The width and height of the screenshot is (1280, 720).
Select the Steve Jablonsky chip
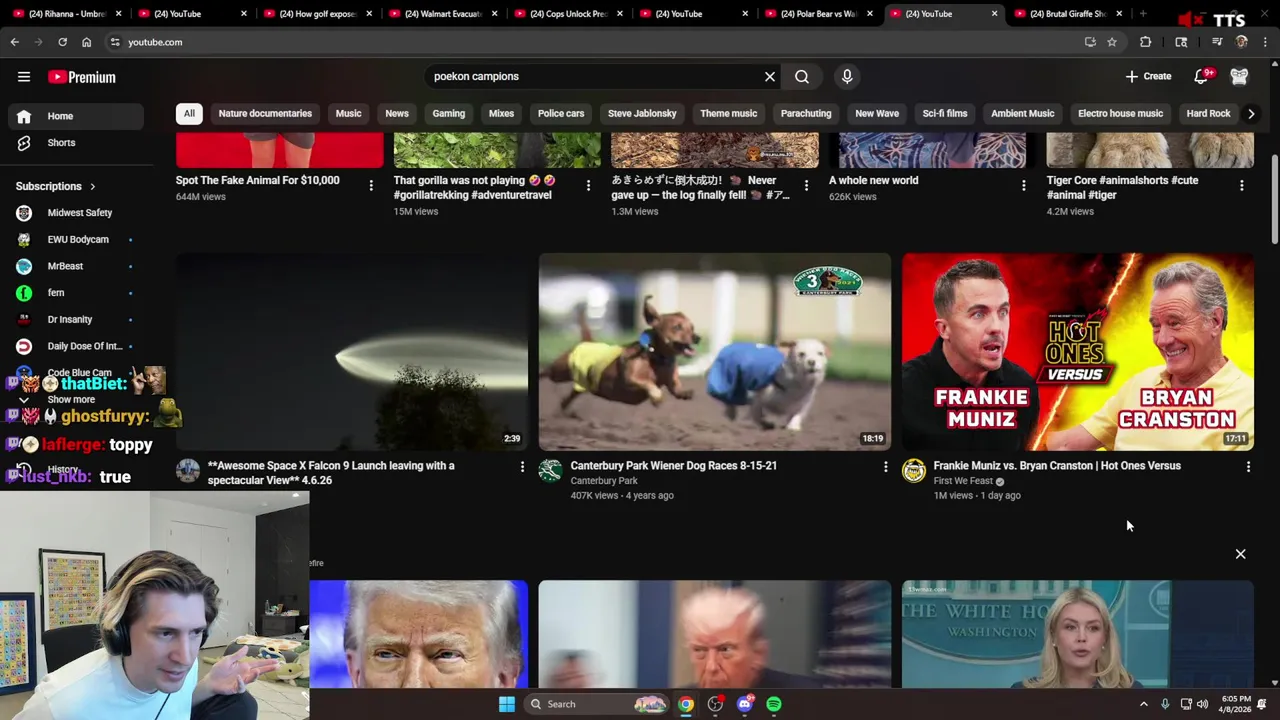[642, 113]
